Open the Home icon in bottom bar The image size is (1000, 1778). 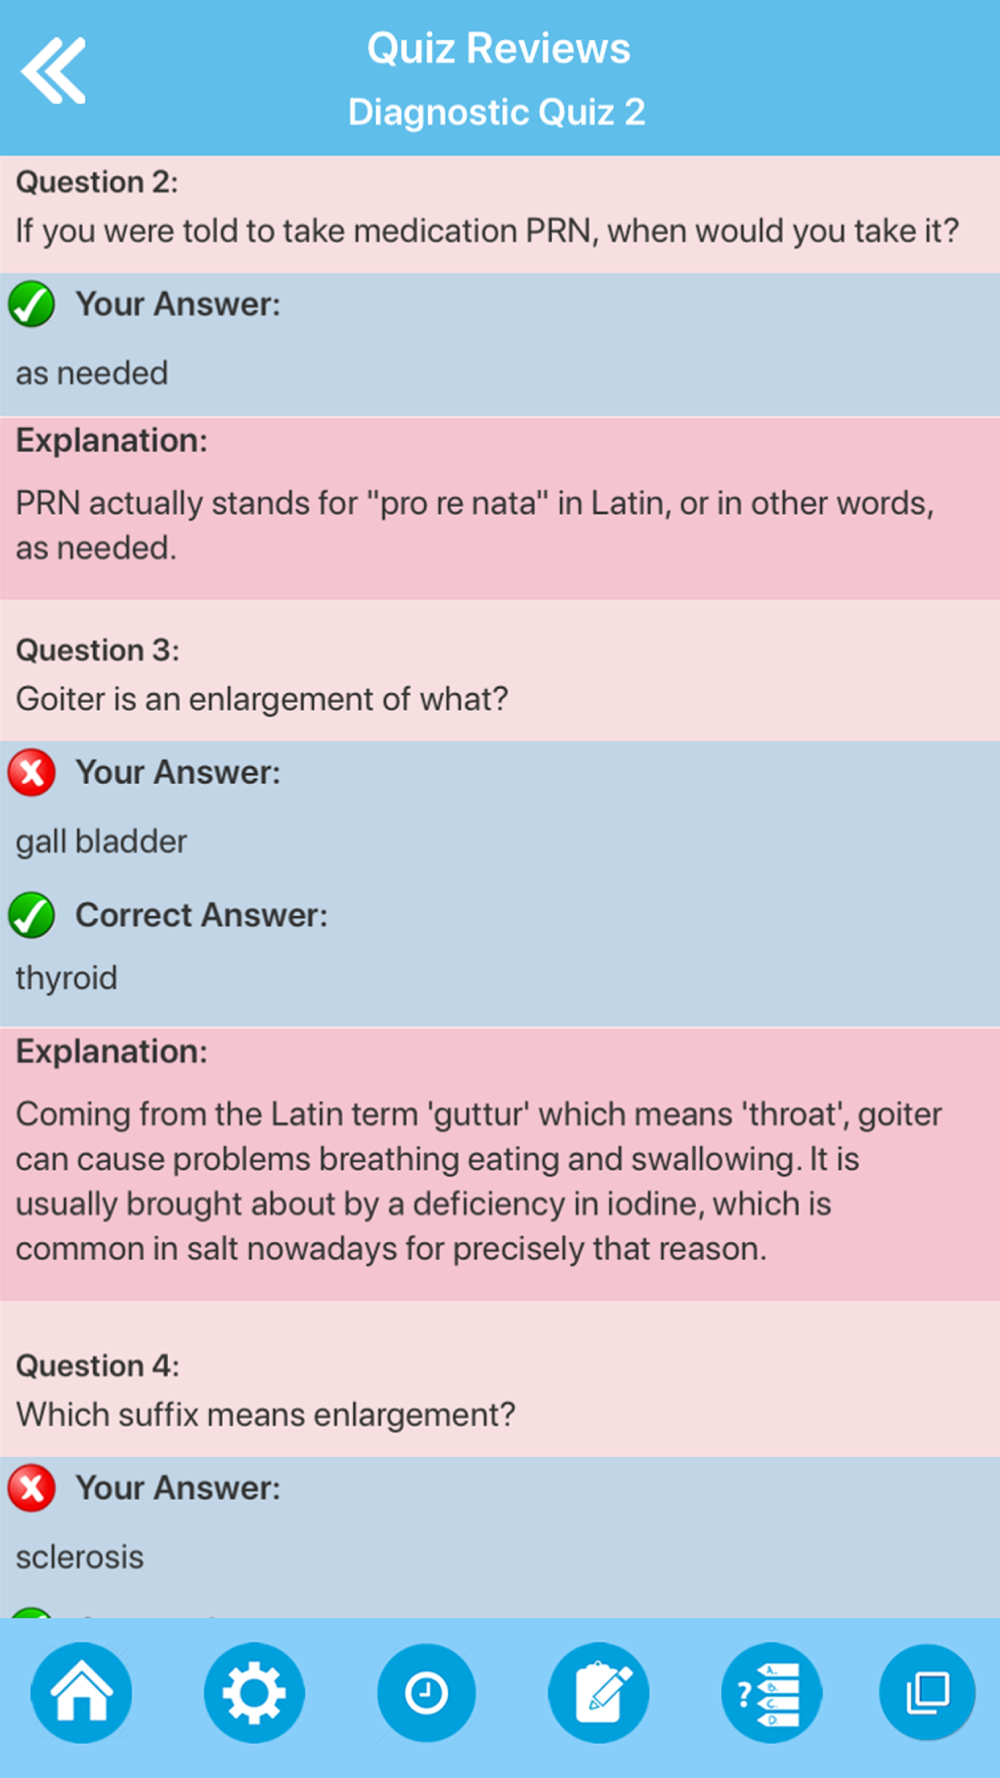[x=81, y=1693]
